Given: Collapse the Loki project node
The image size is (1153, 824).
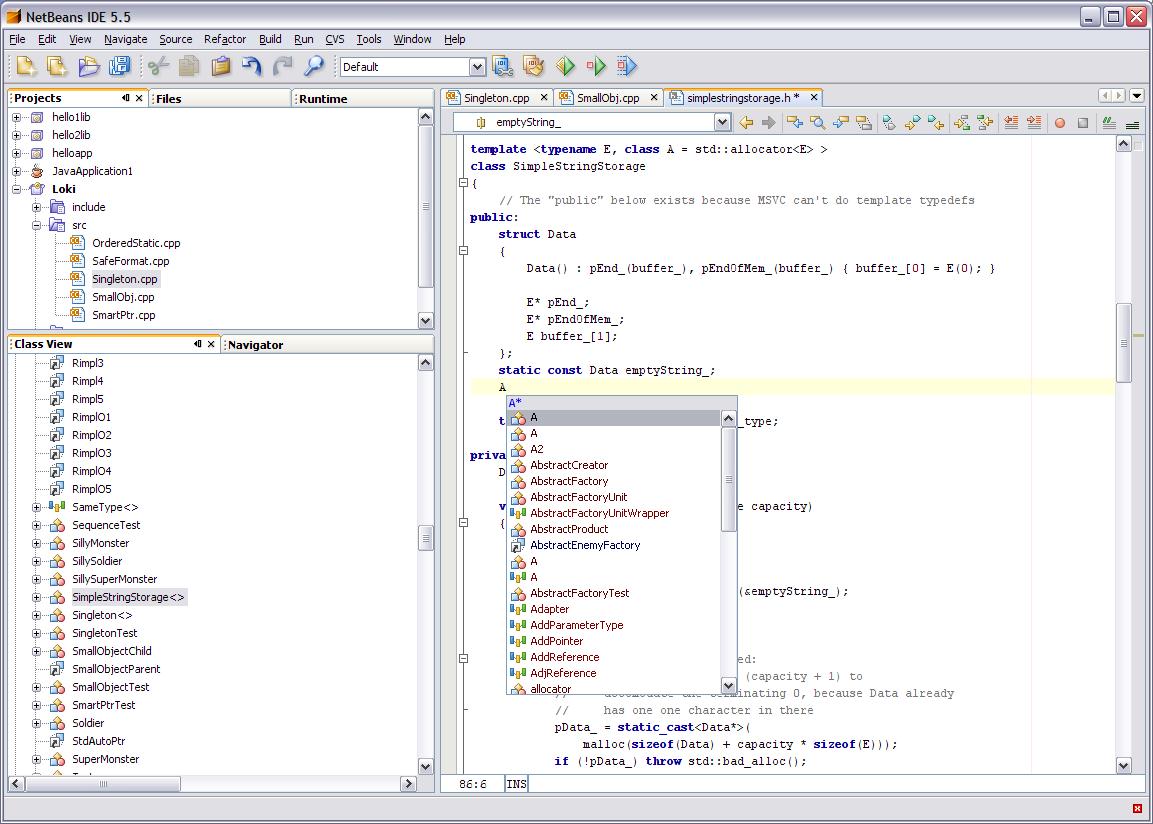Looking at the screenshot, I should point(16,189).
